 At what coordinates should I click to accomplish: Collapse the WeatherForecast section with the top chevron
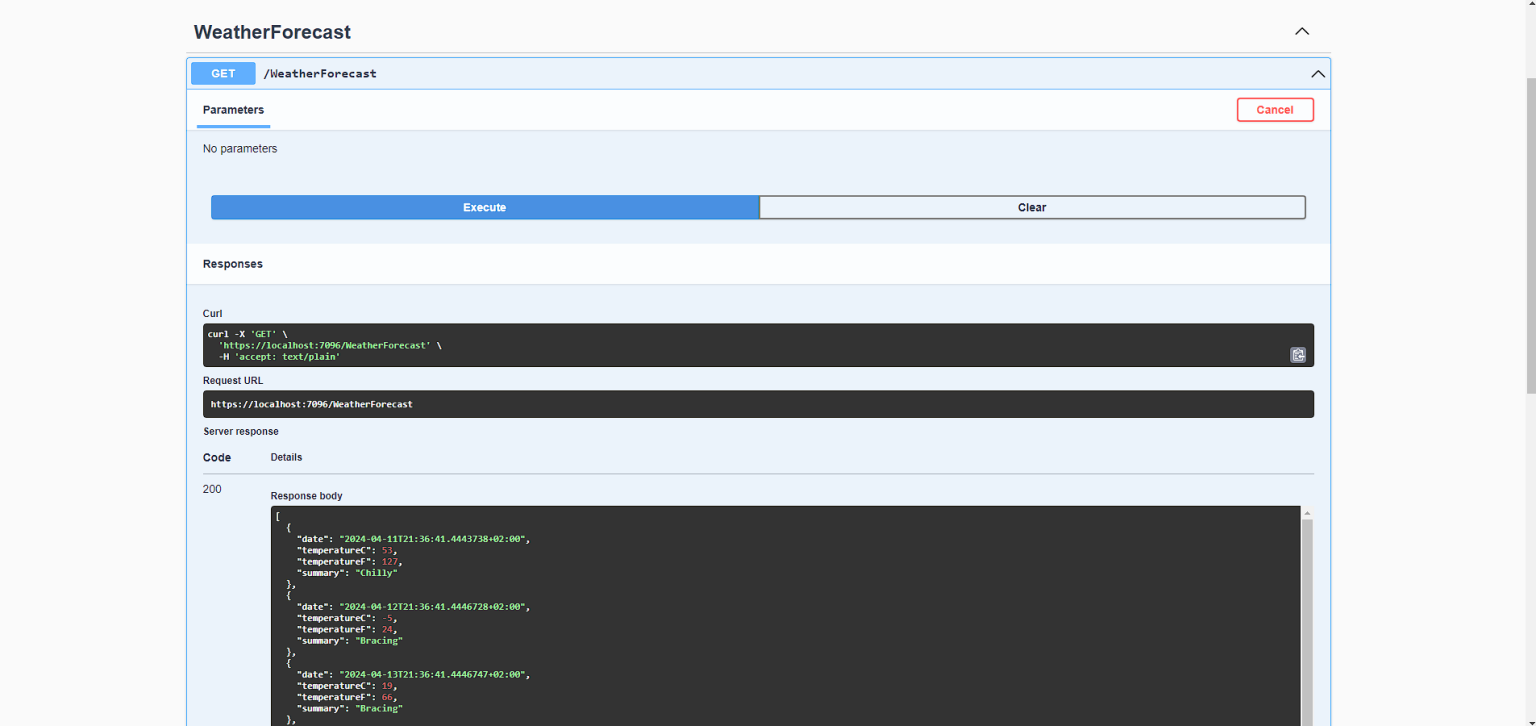click(x=1301, y=31)
